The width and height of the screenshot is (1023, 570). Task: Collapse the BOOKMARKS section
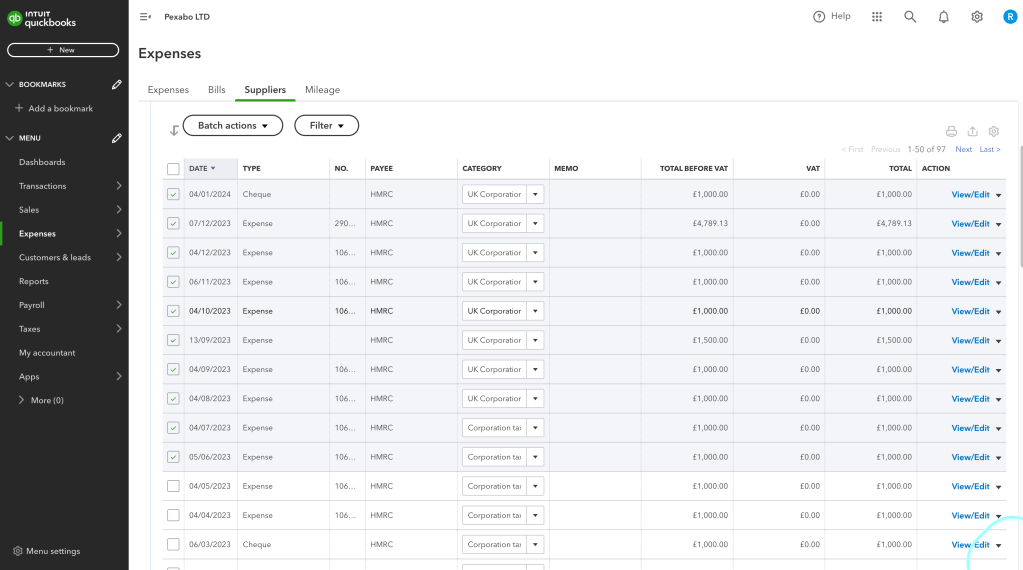point(10,84)
